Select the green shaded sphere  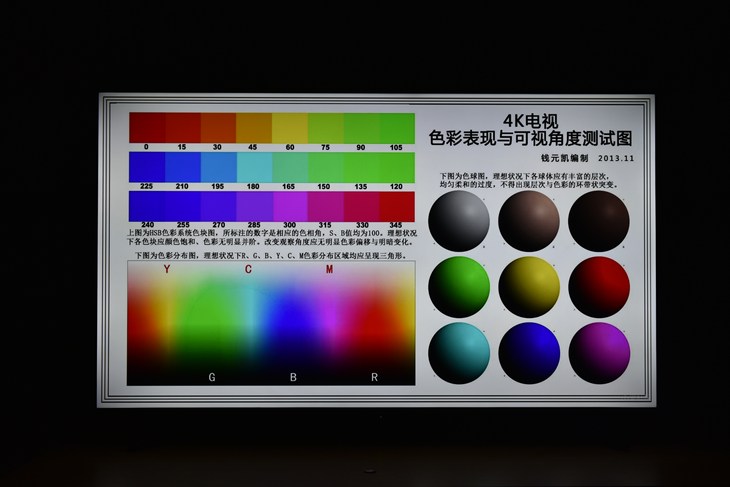459,287
